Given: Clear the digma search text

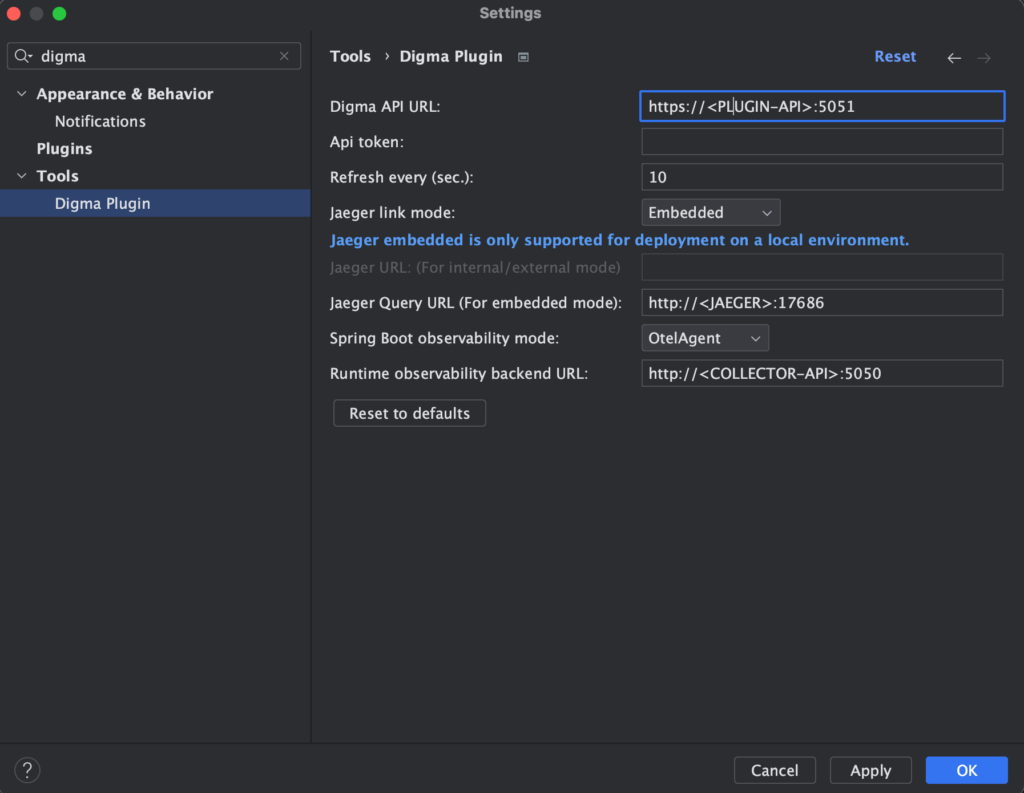Looking at the screenshot, I should pyautogui.click(x=284, y=56).
